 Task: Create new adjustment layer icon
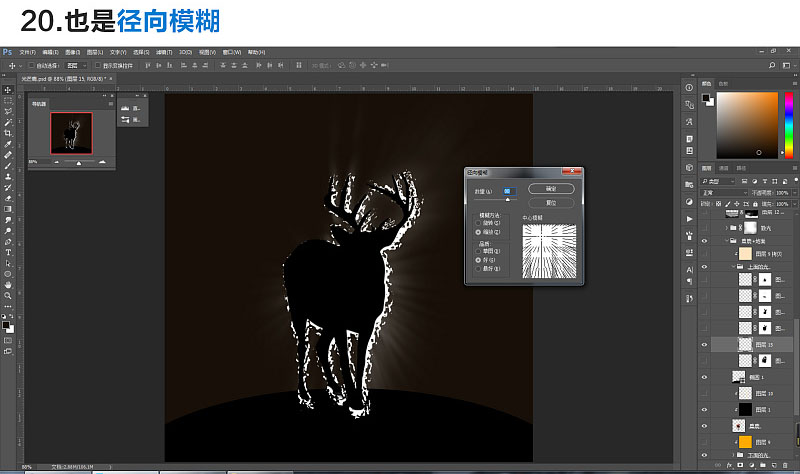click(x=752, y=465)
